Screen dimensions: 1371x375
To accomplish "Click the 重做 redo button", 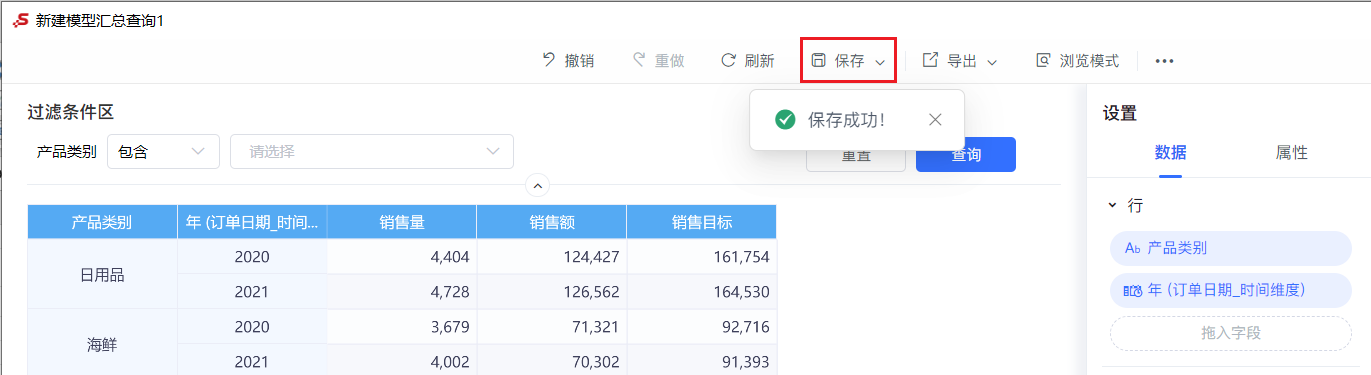I will pyautogui.click(x=658, y=61).
